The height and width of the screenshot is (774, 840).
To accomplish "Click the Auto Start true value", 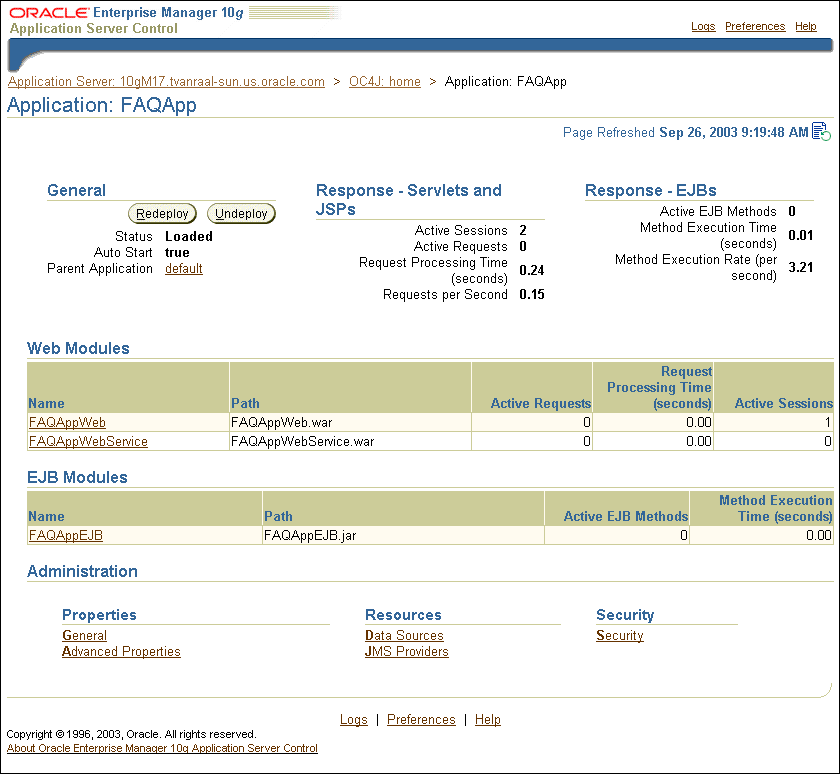I will (177, 252).
